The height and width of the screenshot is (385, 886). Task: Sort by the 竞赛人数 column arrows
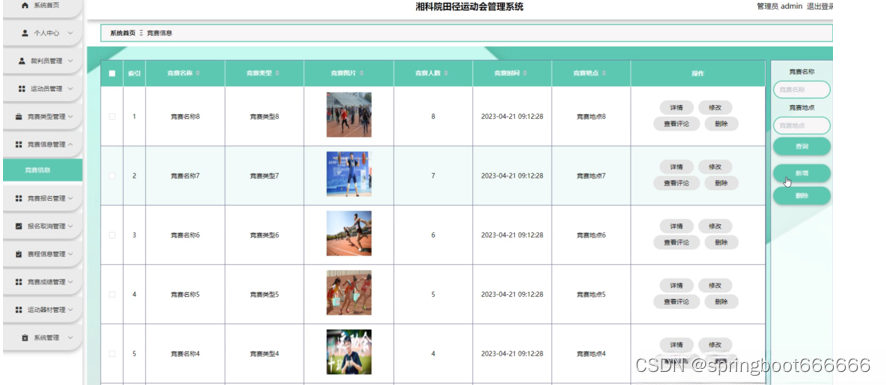[446, 73]
